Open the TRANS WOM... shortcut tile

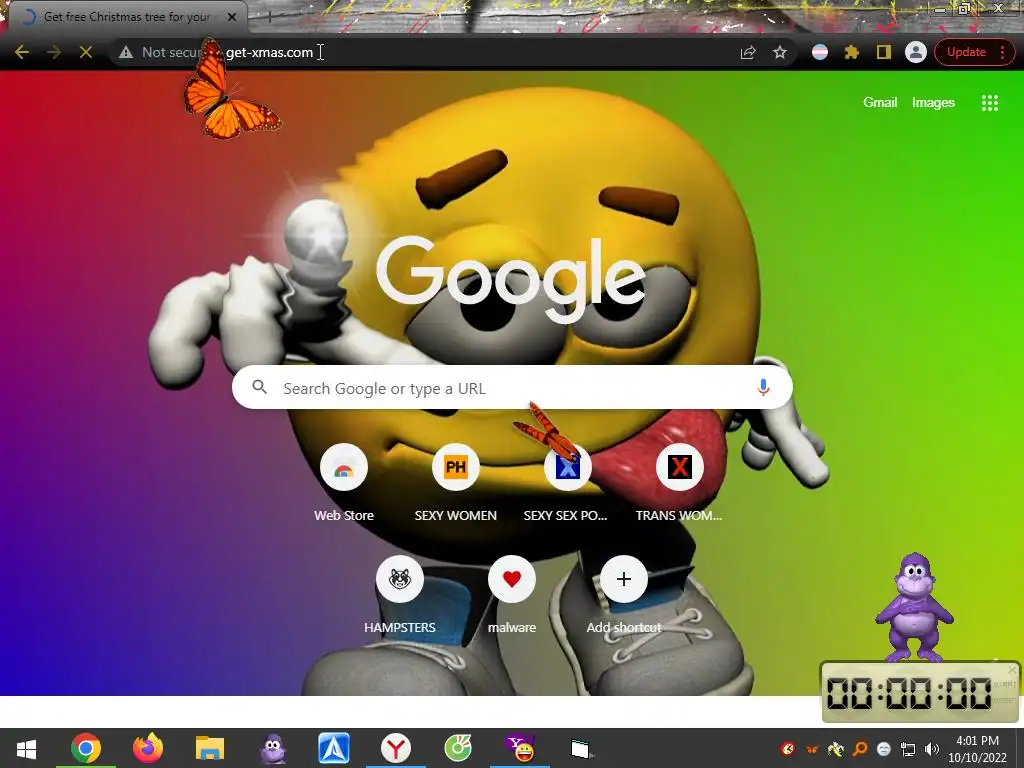click(x=679, y=483)
